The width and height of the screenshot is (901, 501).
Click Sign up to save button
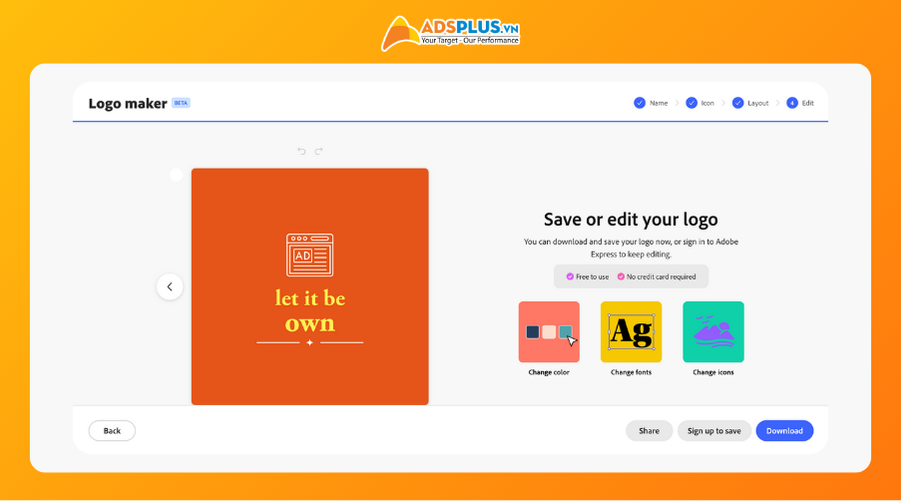pyautogui.click(x=714, y=430)
